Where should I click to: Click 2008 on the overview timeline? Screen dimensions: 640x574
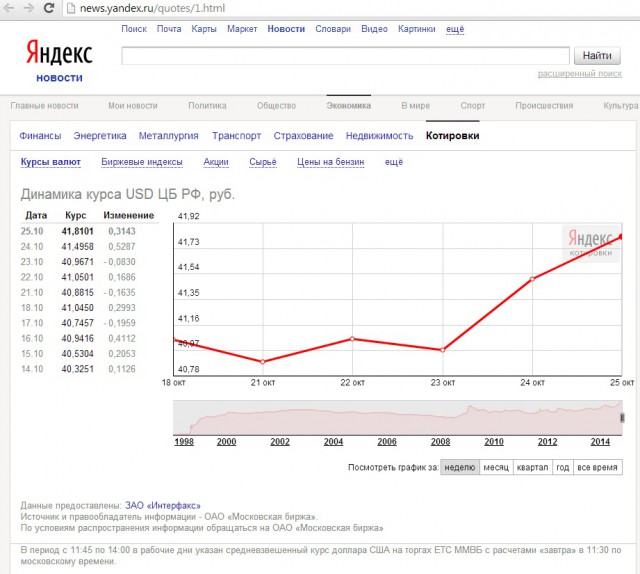pos(440,442)
